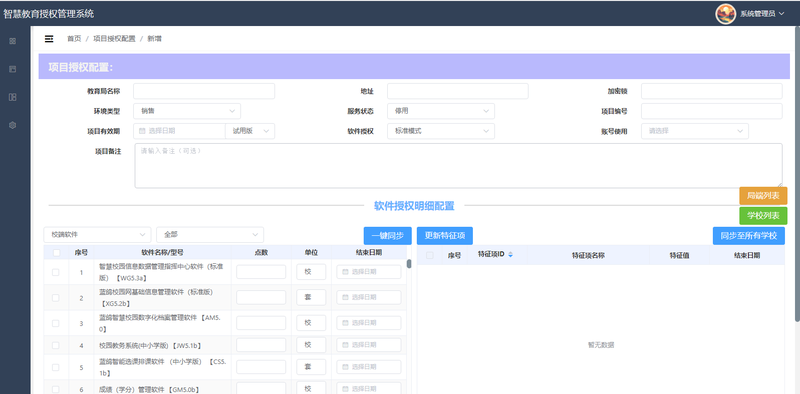800x394 pixels.
Task: Click the 暂无数据 empty table message
Action: [x=601, y=345]
